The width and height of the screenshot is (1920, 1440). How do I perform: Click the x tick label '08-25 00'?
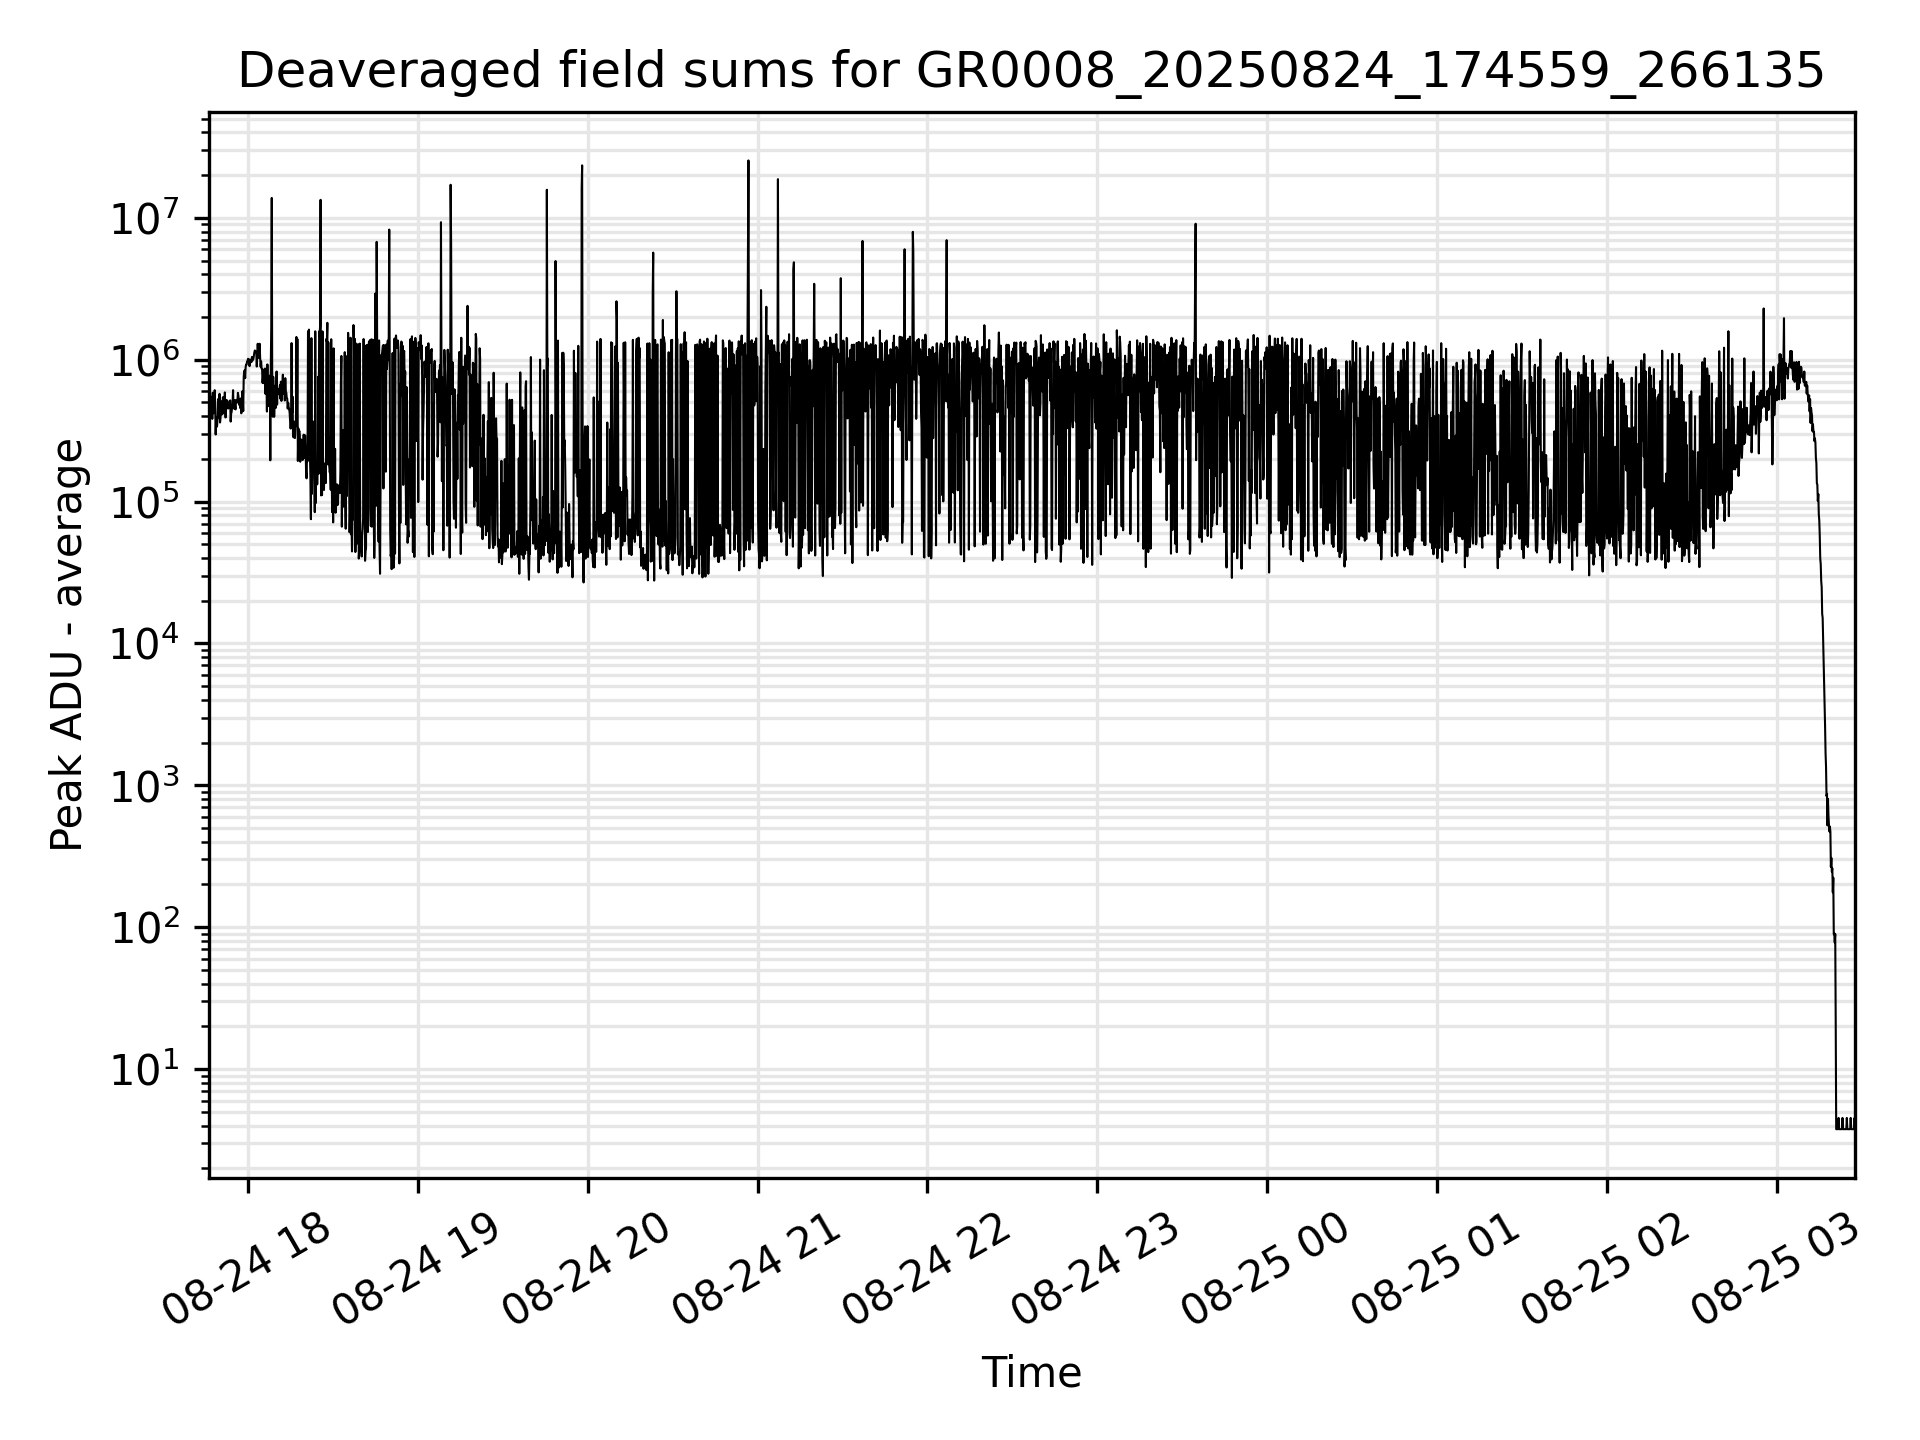pos(1266,1269)
